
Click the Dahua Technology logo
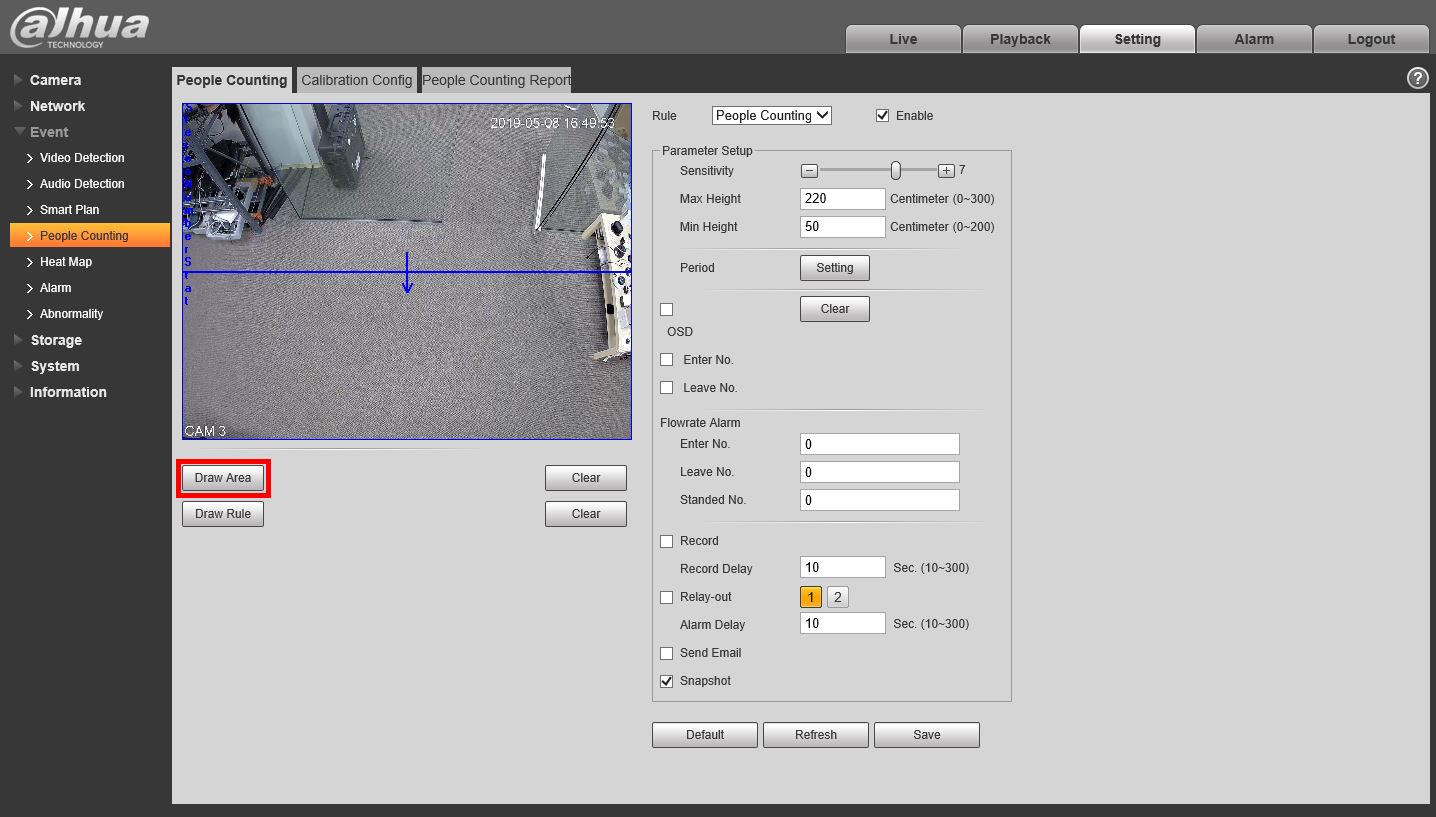click(80, 28)
